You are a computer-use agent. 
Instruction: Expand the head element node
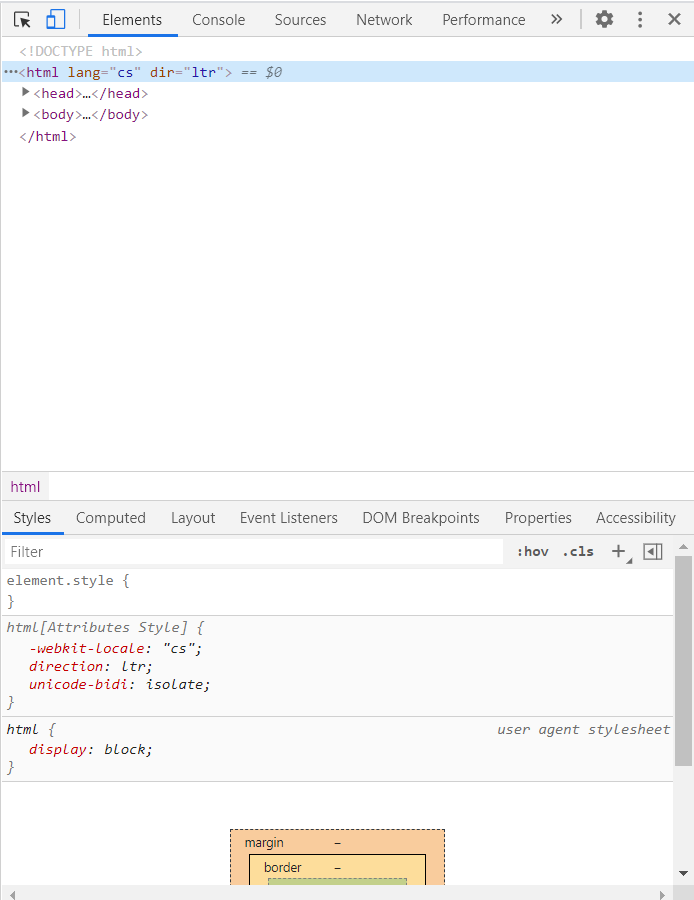coord(26,93)
